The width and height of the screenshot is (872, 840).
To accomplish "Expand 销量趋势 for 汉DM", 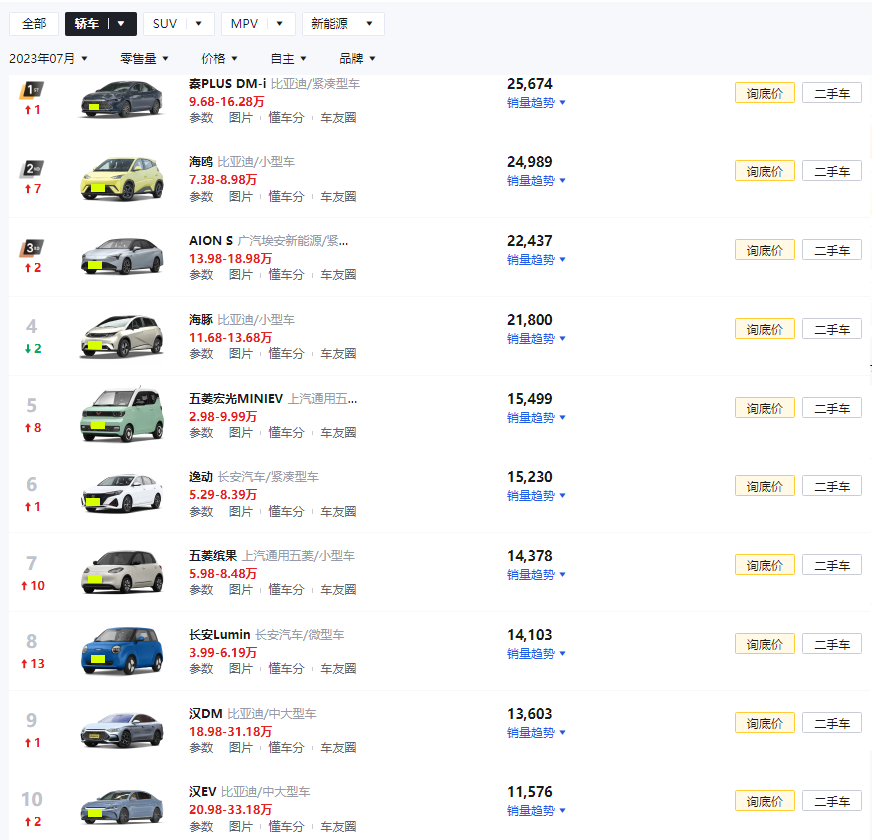I will click(x=536, y=733).
